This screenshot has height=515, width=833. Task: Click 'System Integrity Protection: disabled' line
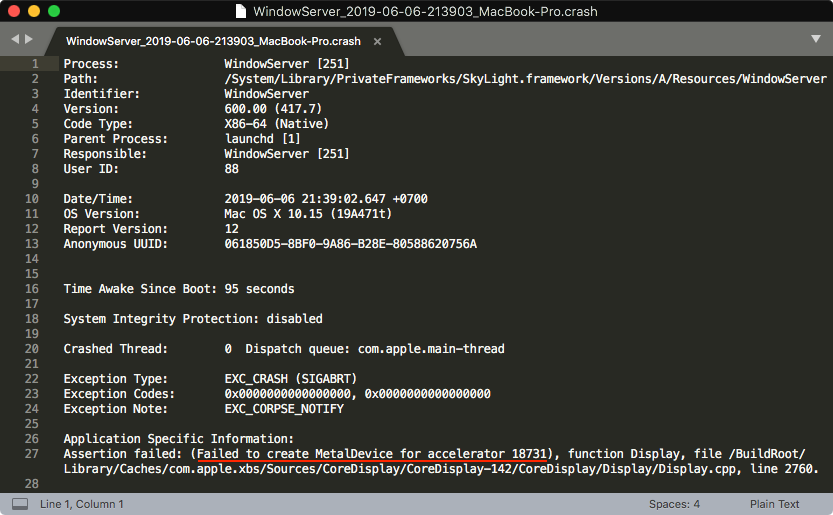point(193,319)
